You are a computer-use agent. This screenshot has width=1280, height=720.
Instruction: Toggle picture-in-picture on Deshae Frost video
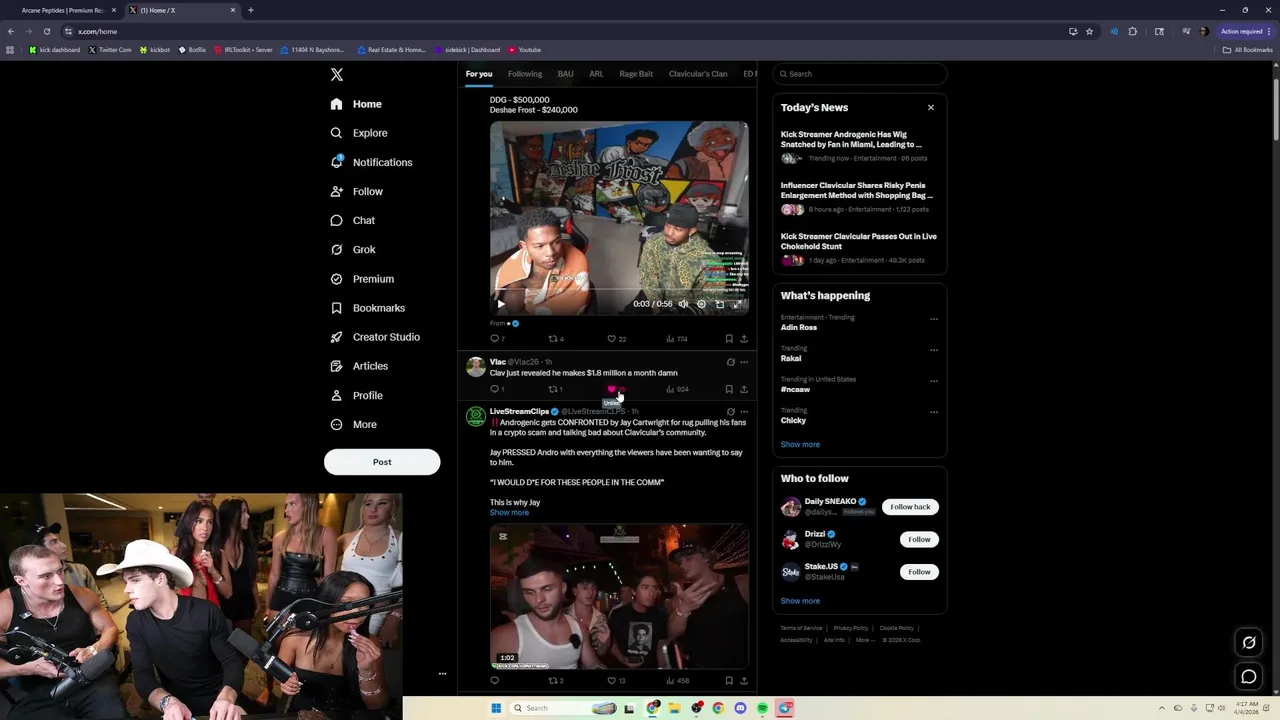tap(719, 304)
